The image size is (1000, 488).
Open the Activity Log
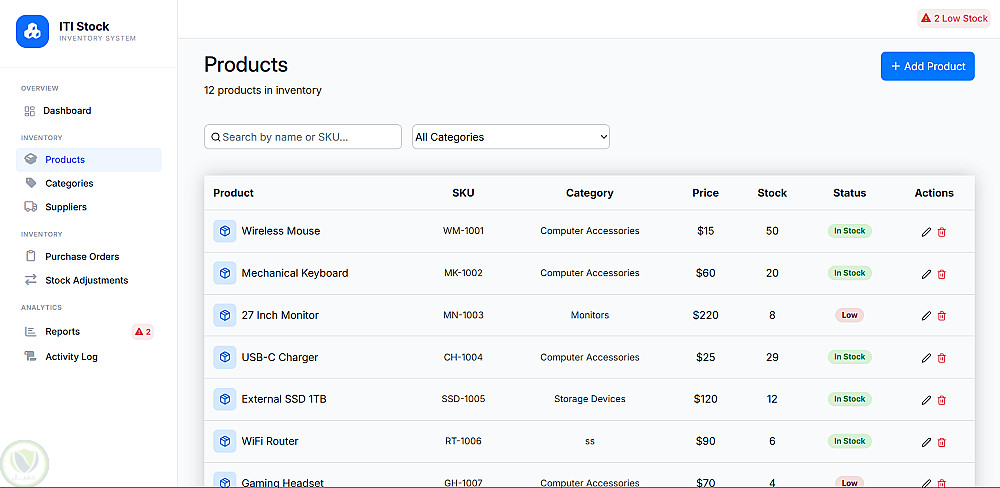click(71, 357)
